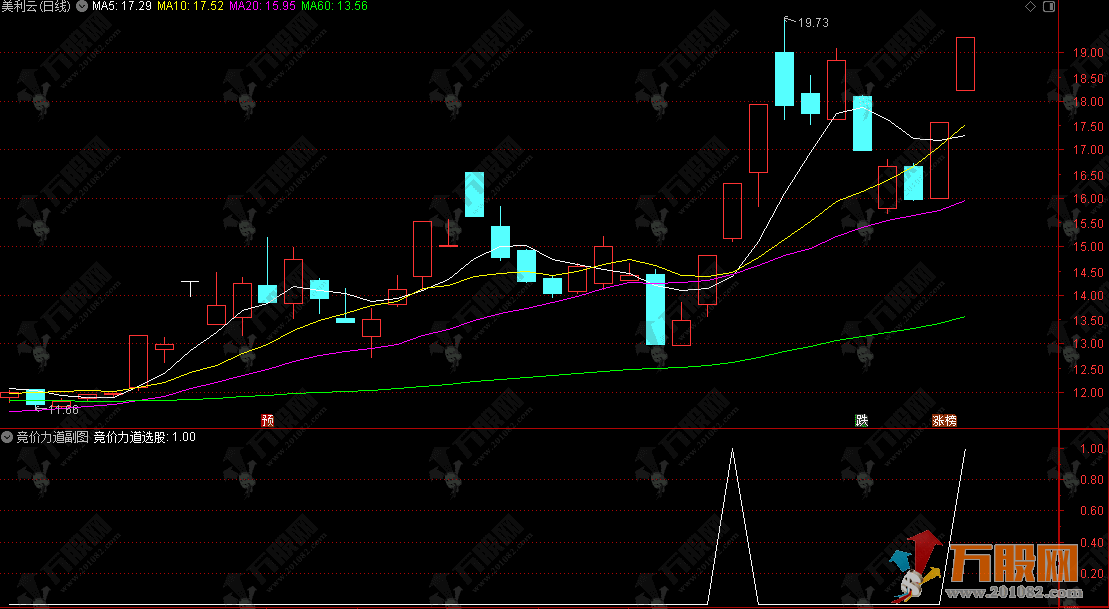Click the 涨榜 marker icon on timeline
This screenshot has height=609, width=1109.
point(944,421)
